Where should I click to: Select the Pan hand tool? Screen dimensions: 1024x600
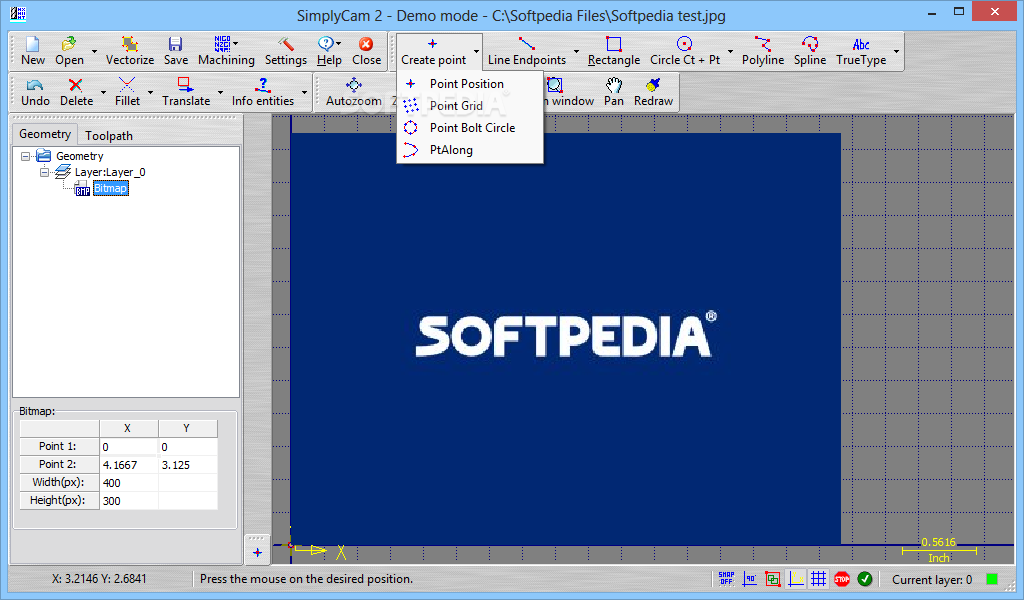coord(613,92)
